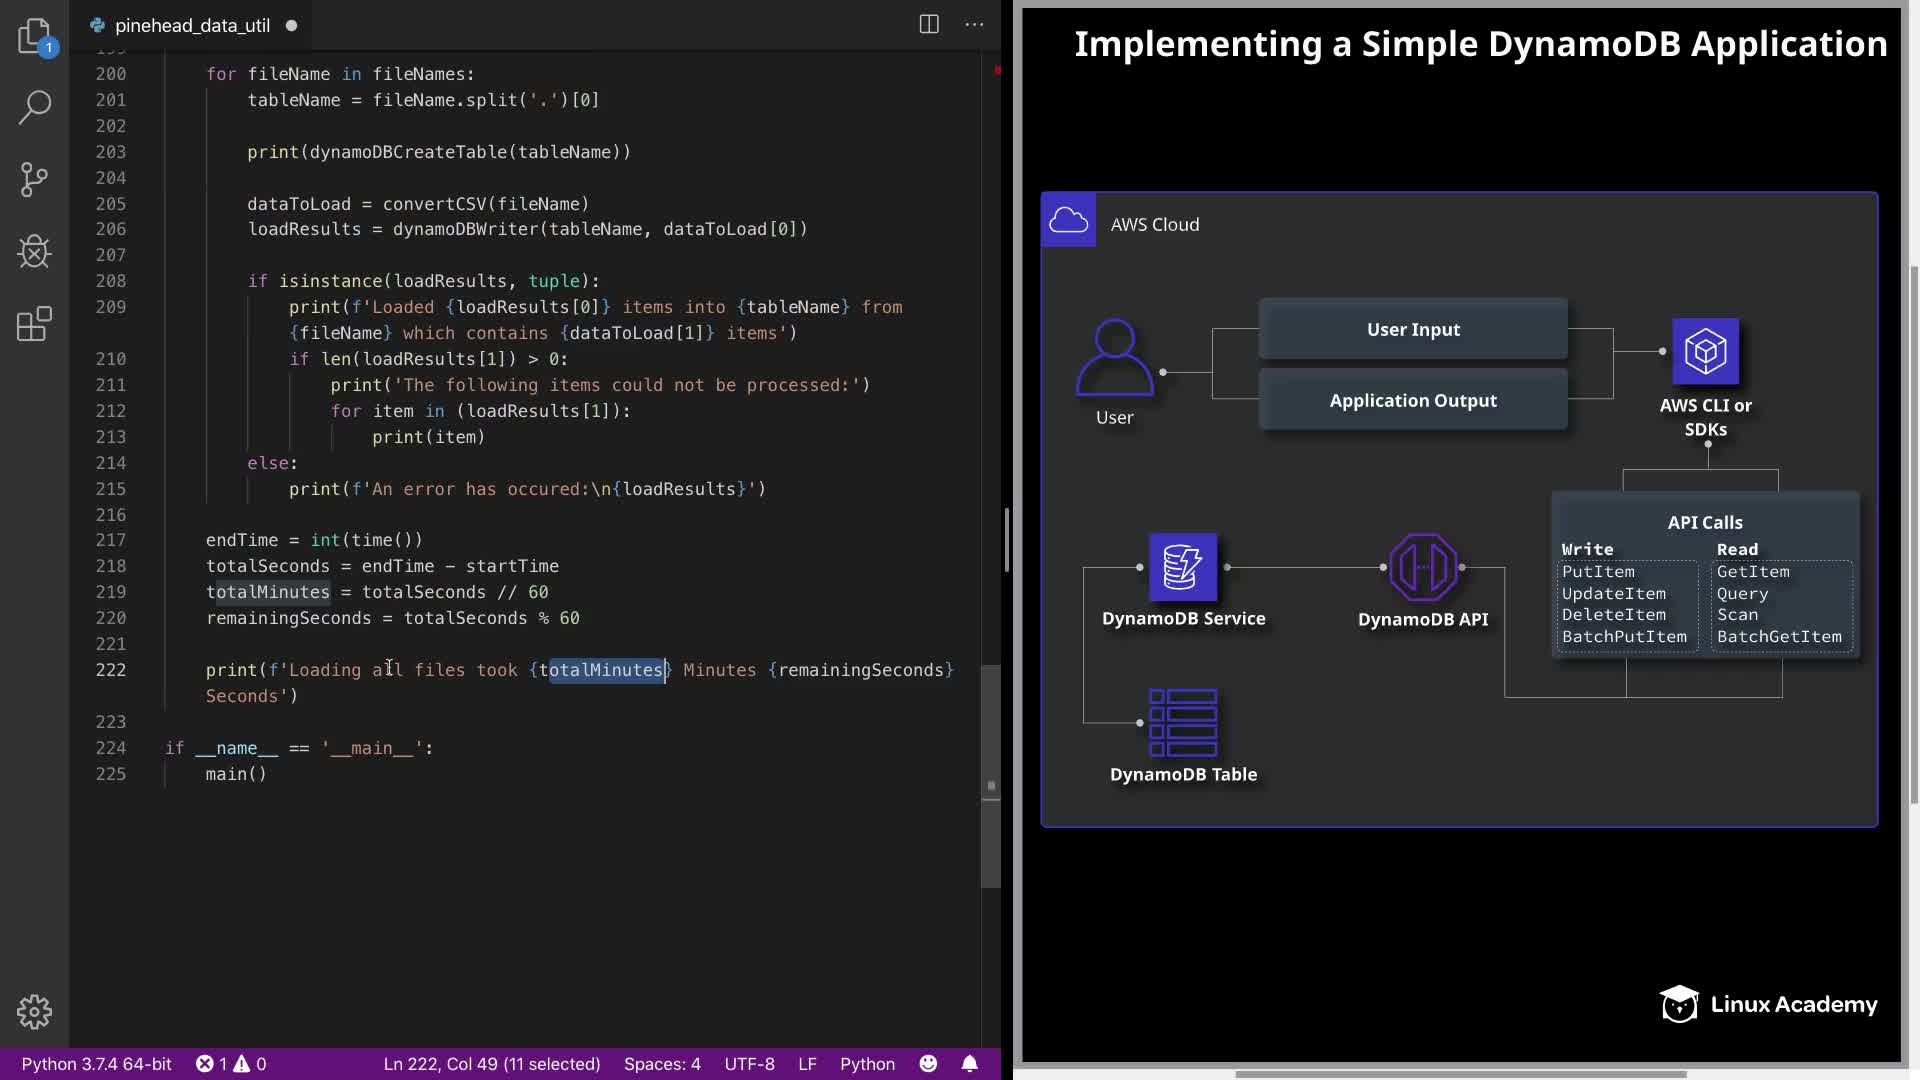This screenshot has height=1080, width=1920.
Task: Toggle end of line sequence LF
Action: [x=807, y=1064]
